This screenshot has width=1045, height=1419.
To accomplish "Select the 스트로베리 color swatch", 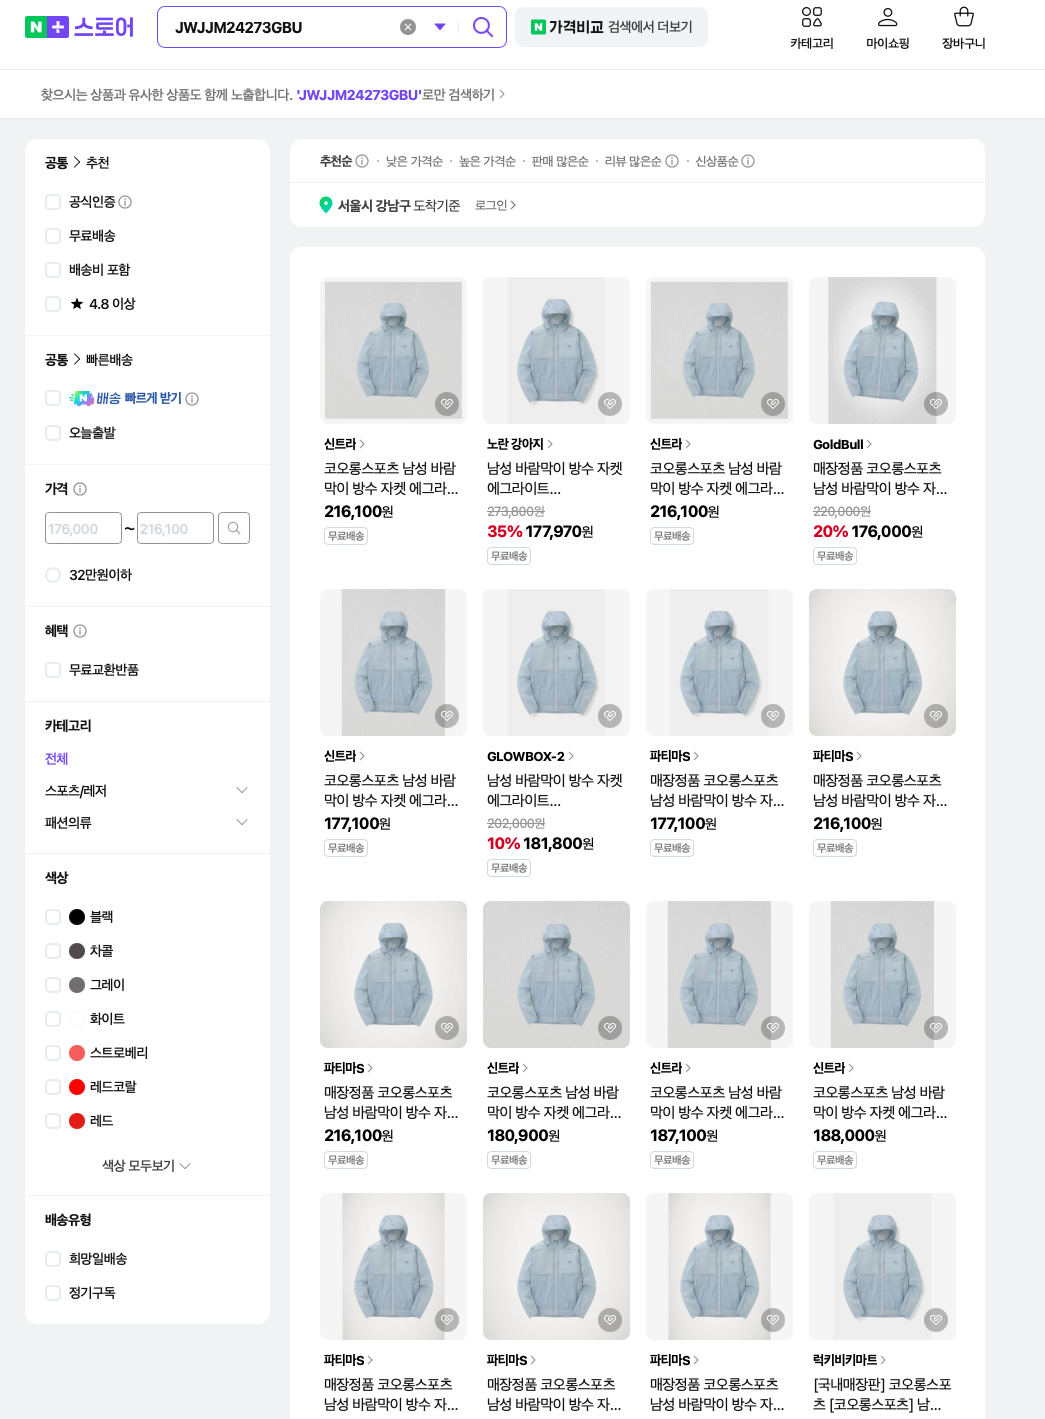I will 77,1053.
